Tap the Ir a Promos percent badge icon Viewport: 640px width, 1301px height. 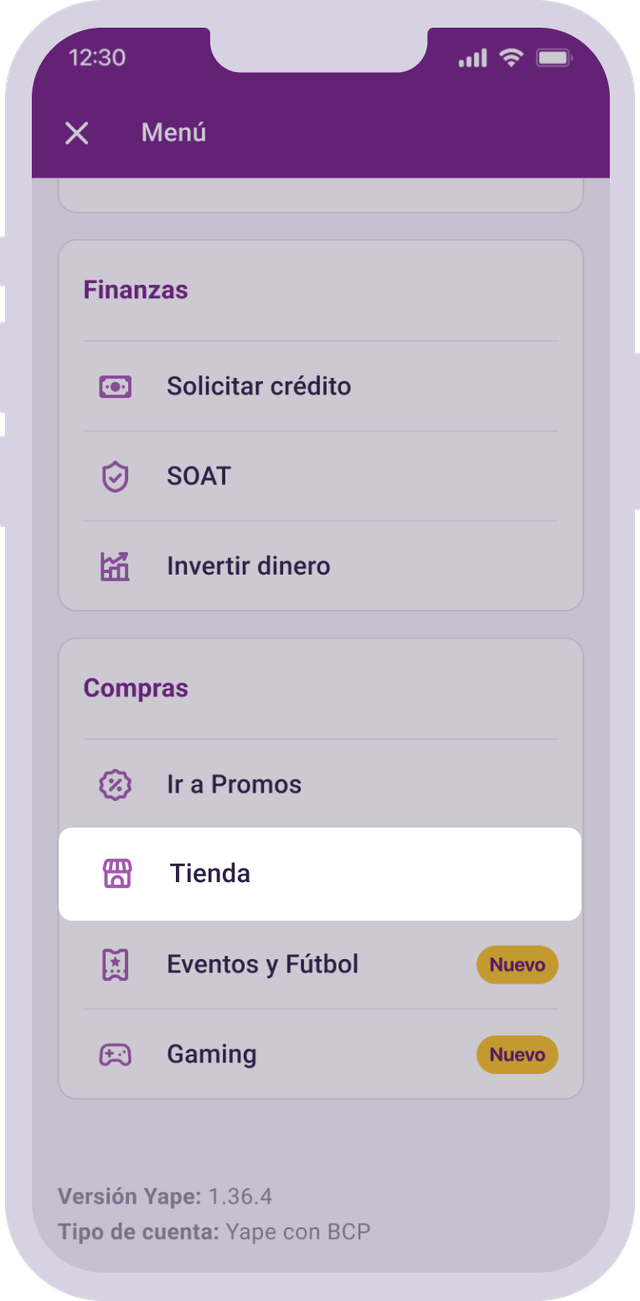tap(115, 785)
